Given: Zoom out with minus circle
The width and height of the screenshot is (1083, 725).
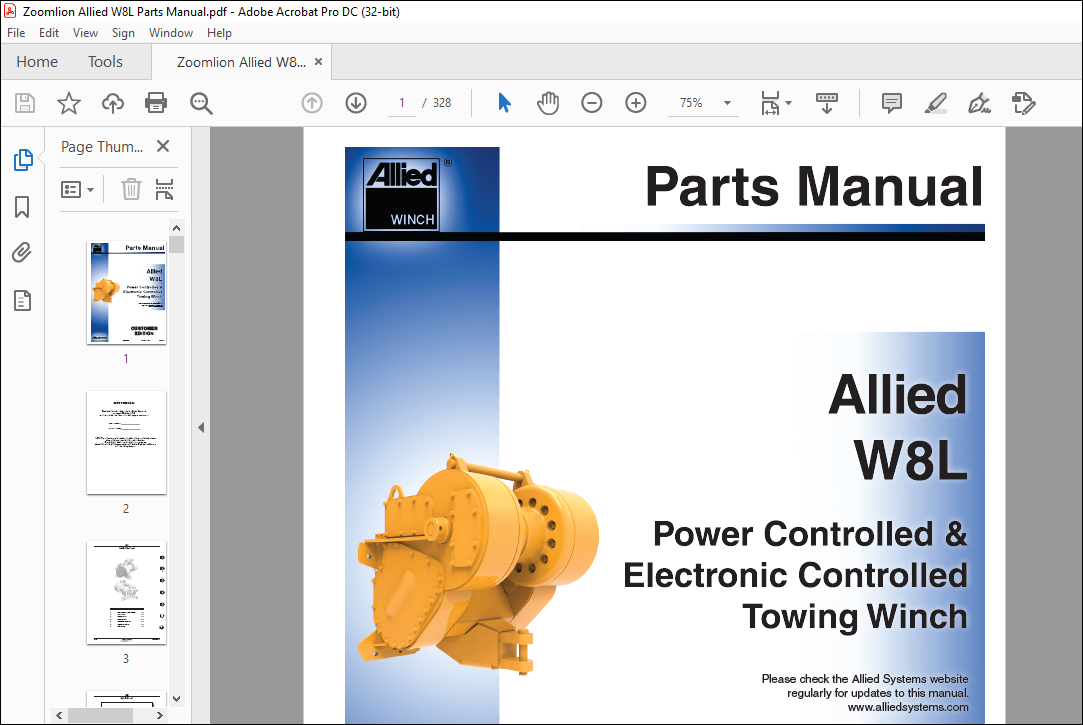Looking at the screenshot, I should (x=592, y=104).
